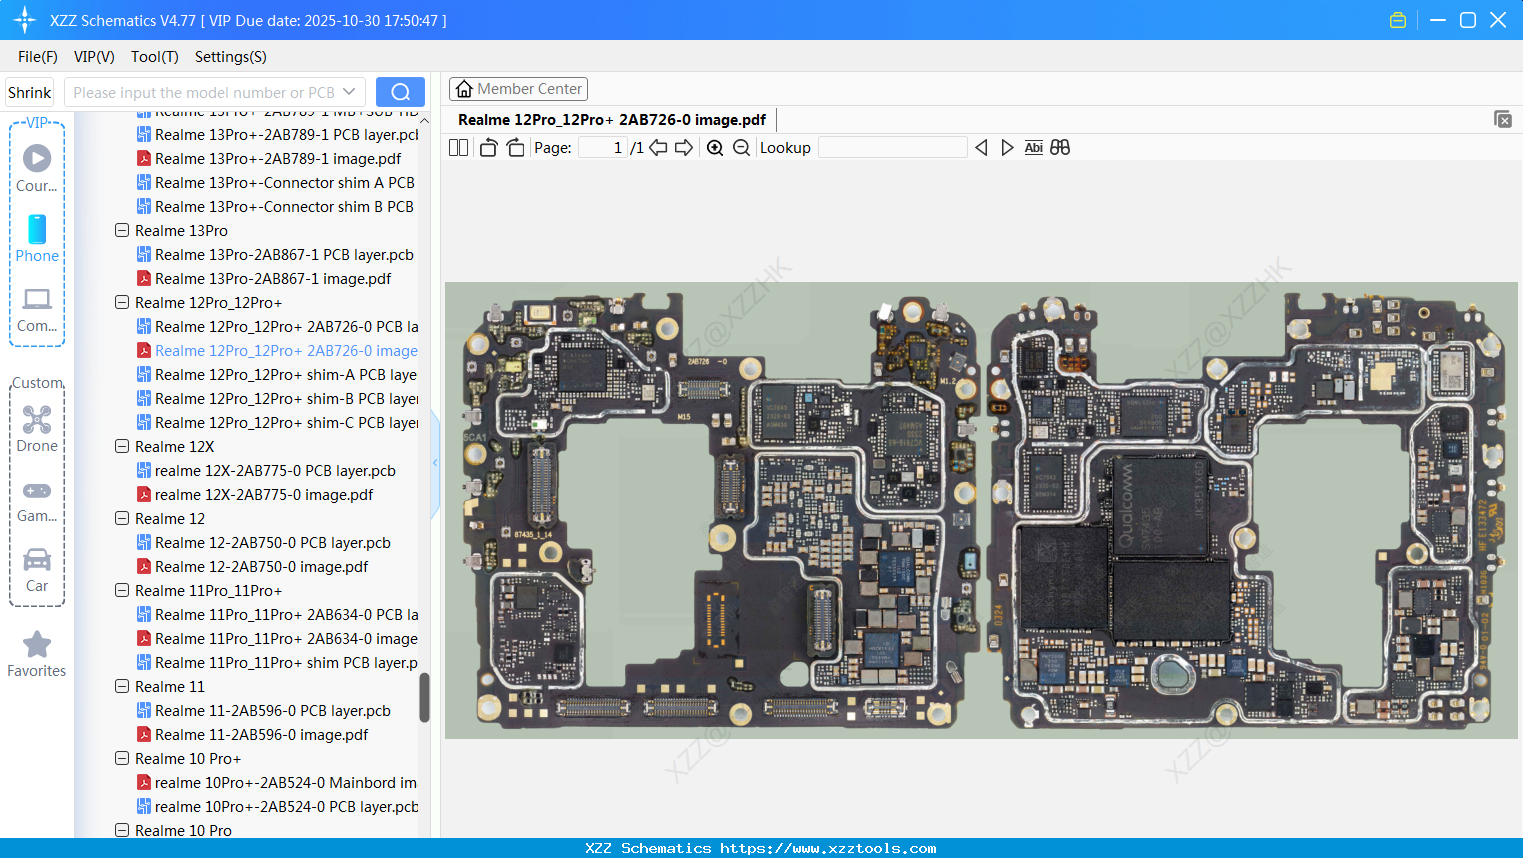The width and height of the screenshot is (1523, 858).
Task: Select the Car category icon
Action: point(37,569)
